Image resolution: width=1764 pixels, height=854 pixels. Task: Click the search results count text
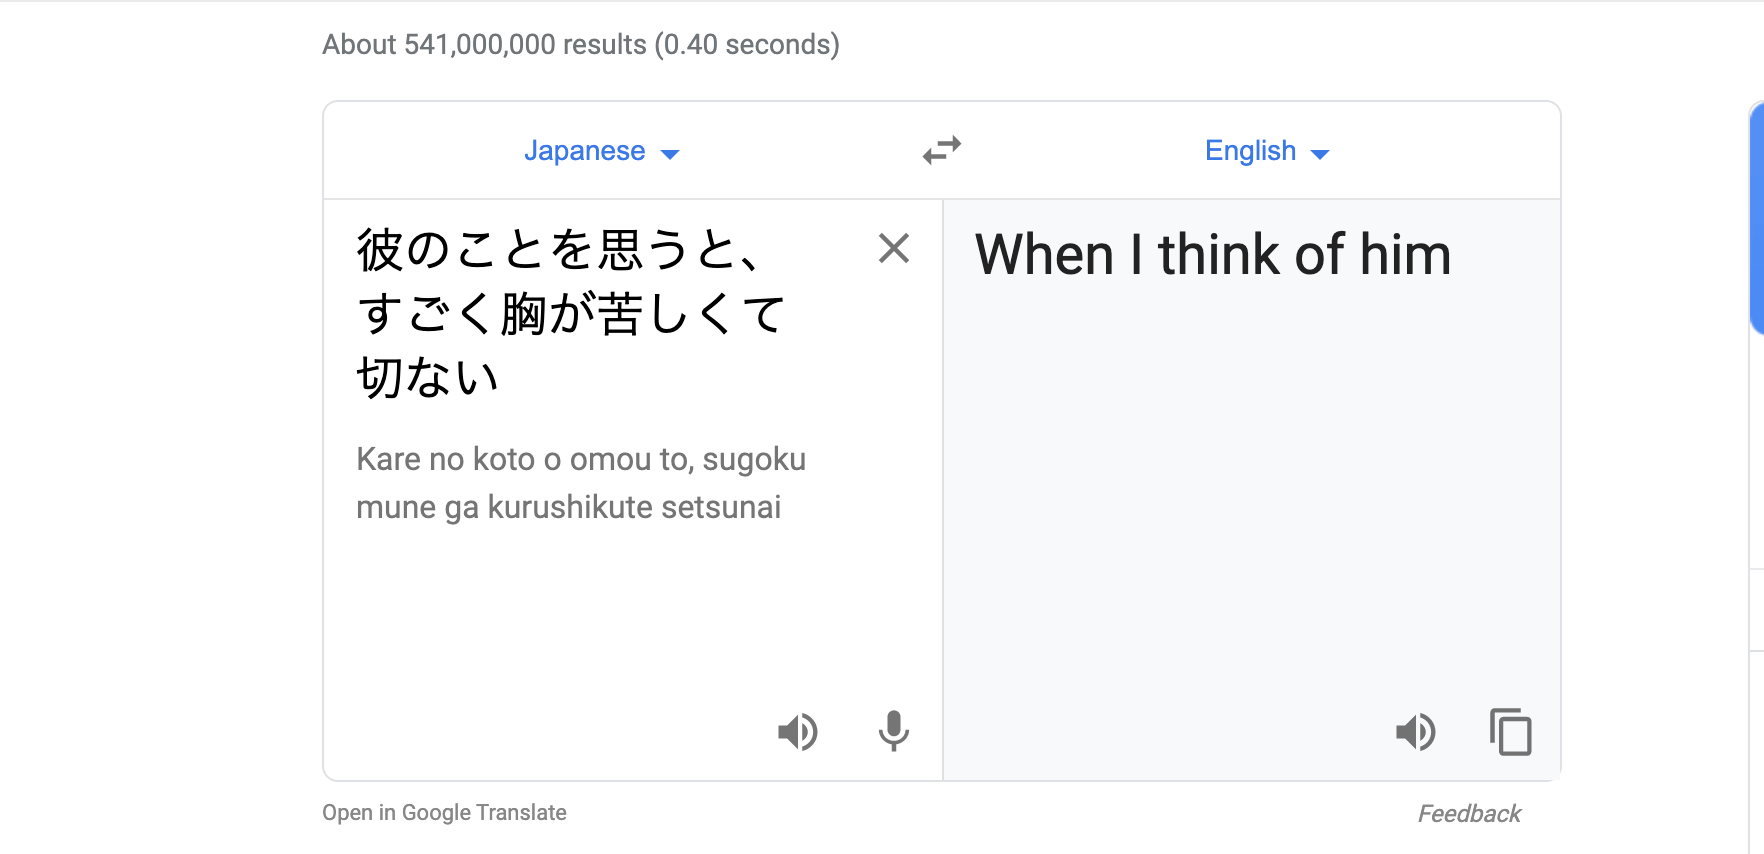pyautogui.click(x=581, y=44)
